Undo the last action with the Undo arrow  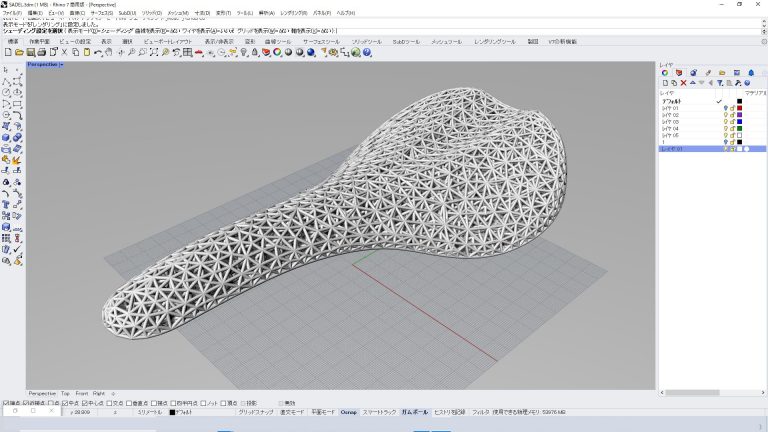click(98, 52)
